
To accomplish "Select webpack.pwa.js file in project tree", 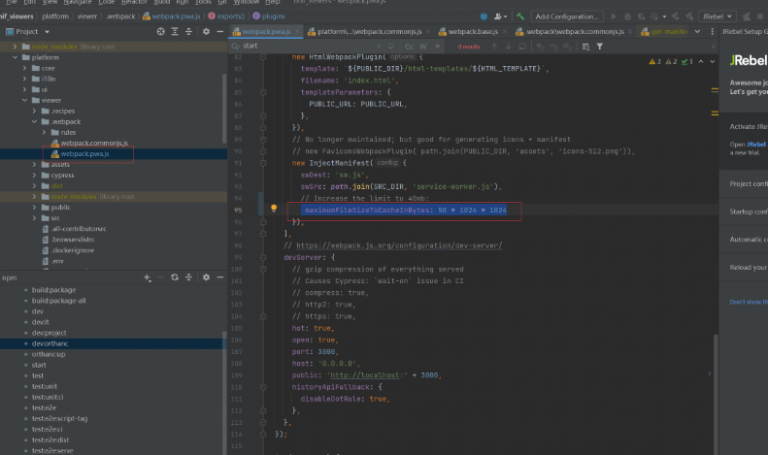I will coord(84,154).
